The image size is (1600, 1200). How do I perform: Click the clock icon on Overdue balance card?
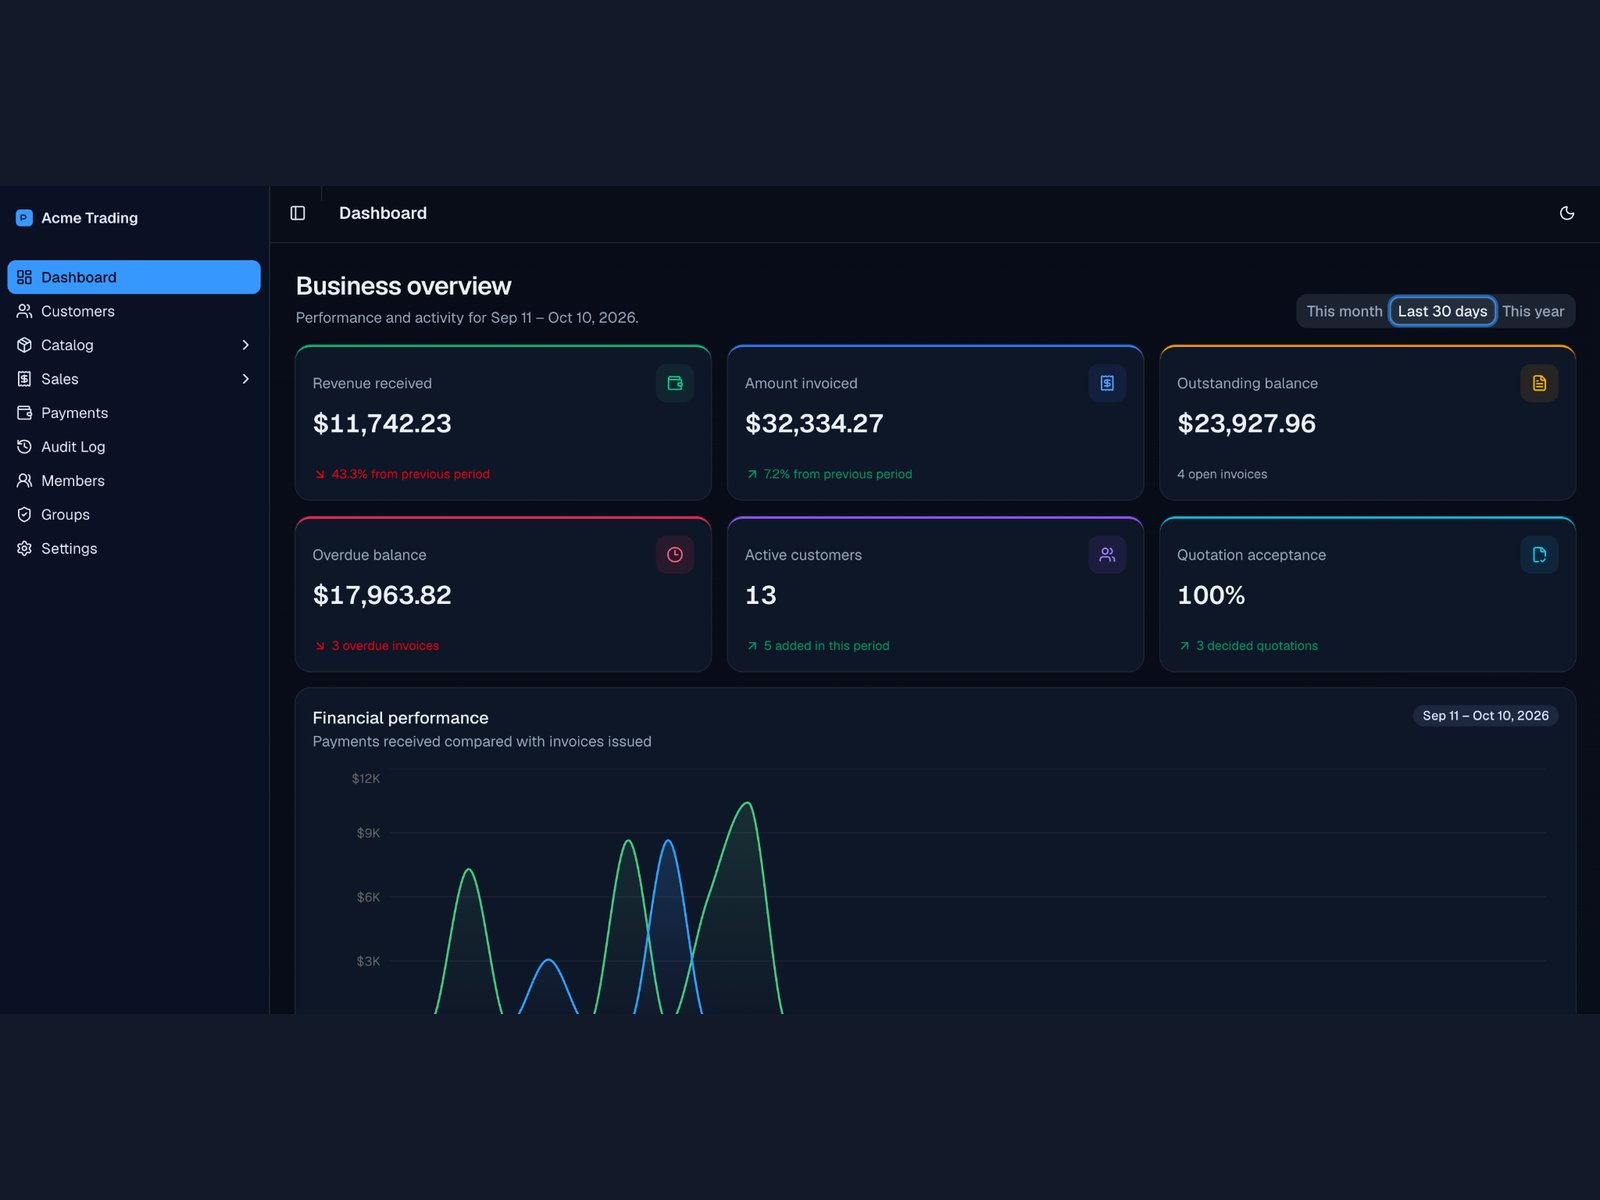(x=675, y=555)
